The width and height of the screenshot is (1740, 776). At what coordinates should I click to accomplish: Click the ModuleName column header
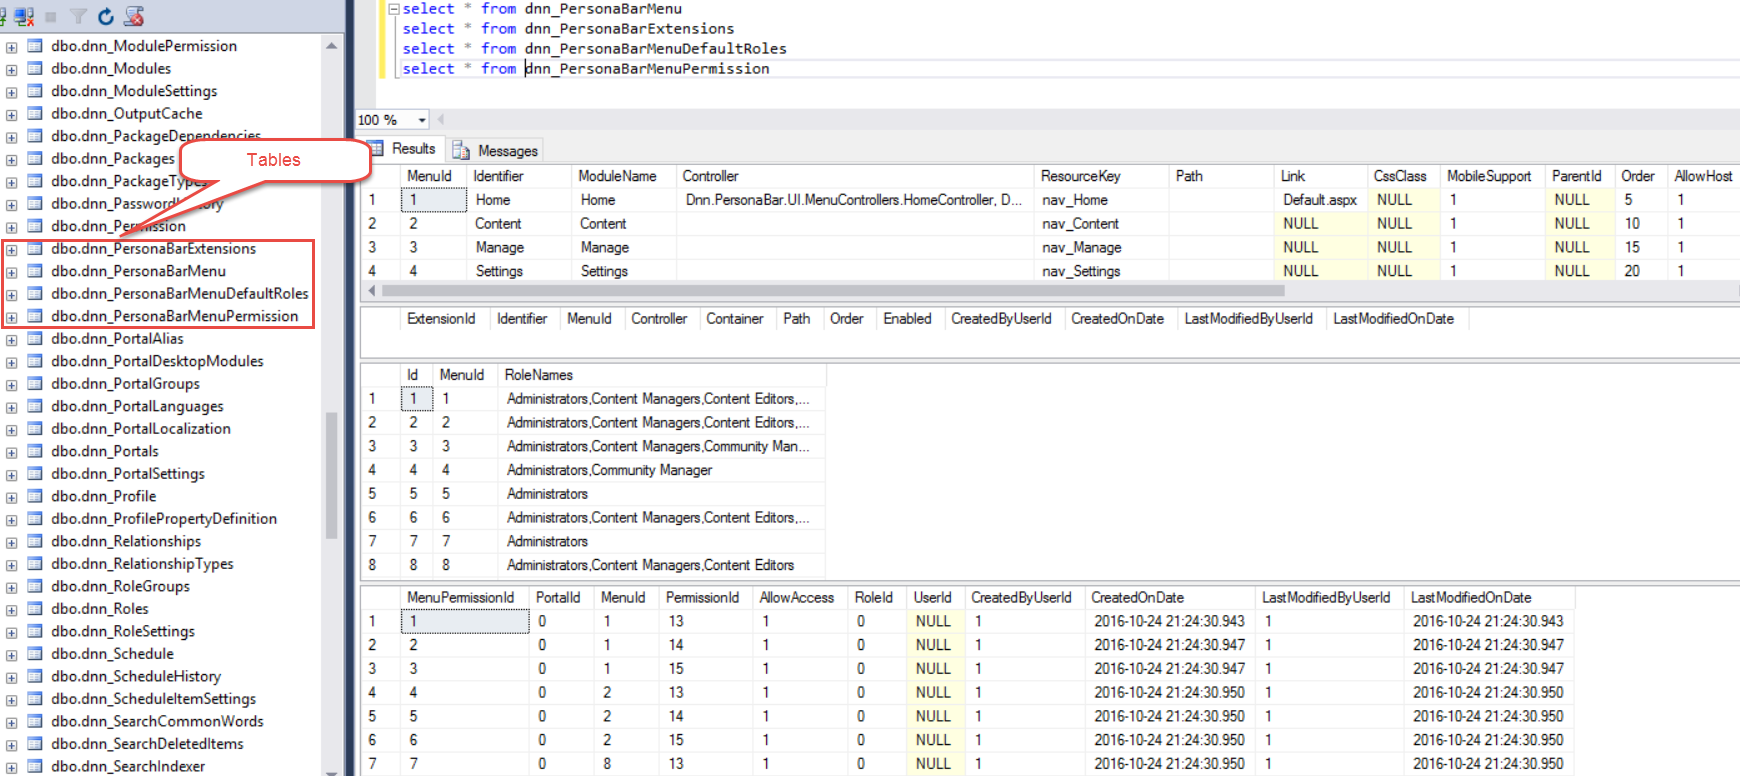(623, 176)
